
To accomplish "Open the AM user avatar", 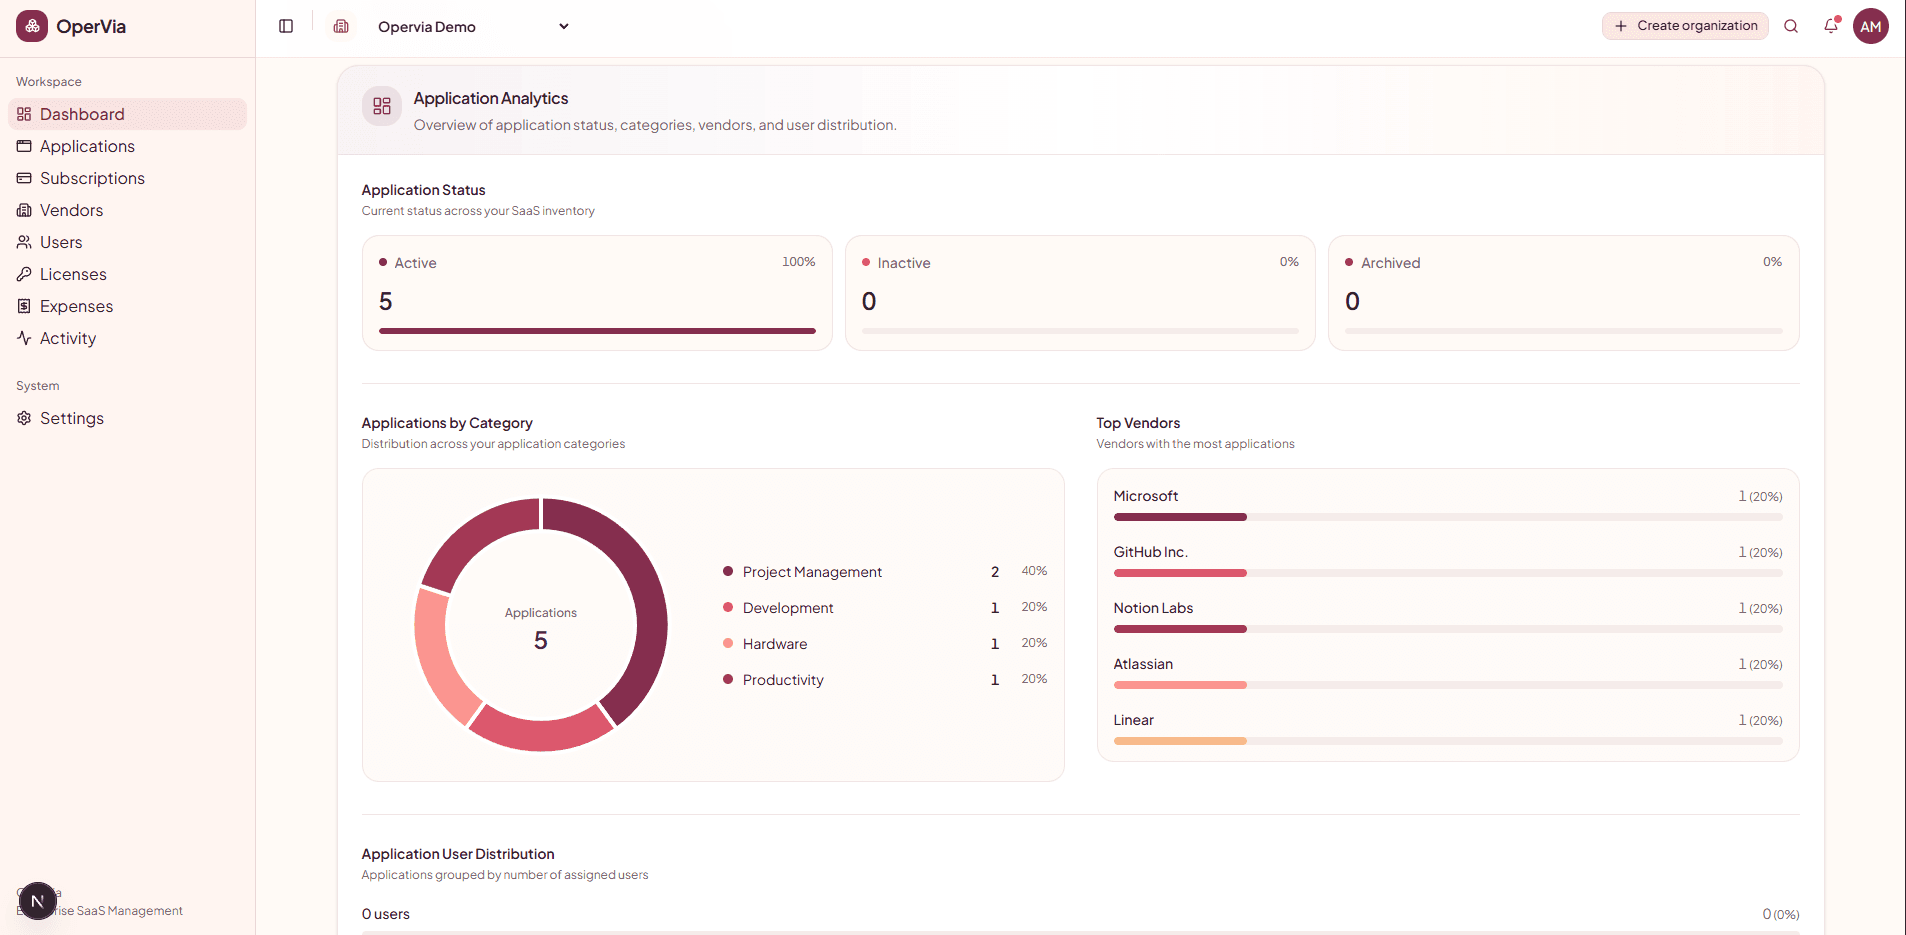I will click(x=1871, y=26).
